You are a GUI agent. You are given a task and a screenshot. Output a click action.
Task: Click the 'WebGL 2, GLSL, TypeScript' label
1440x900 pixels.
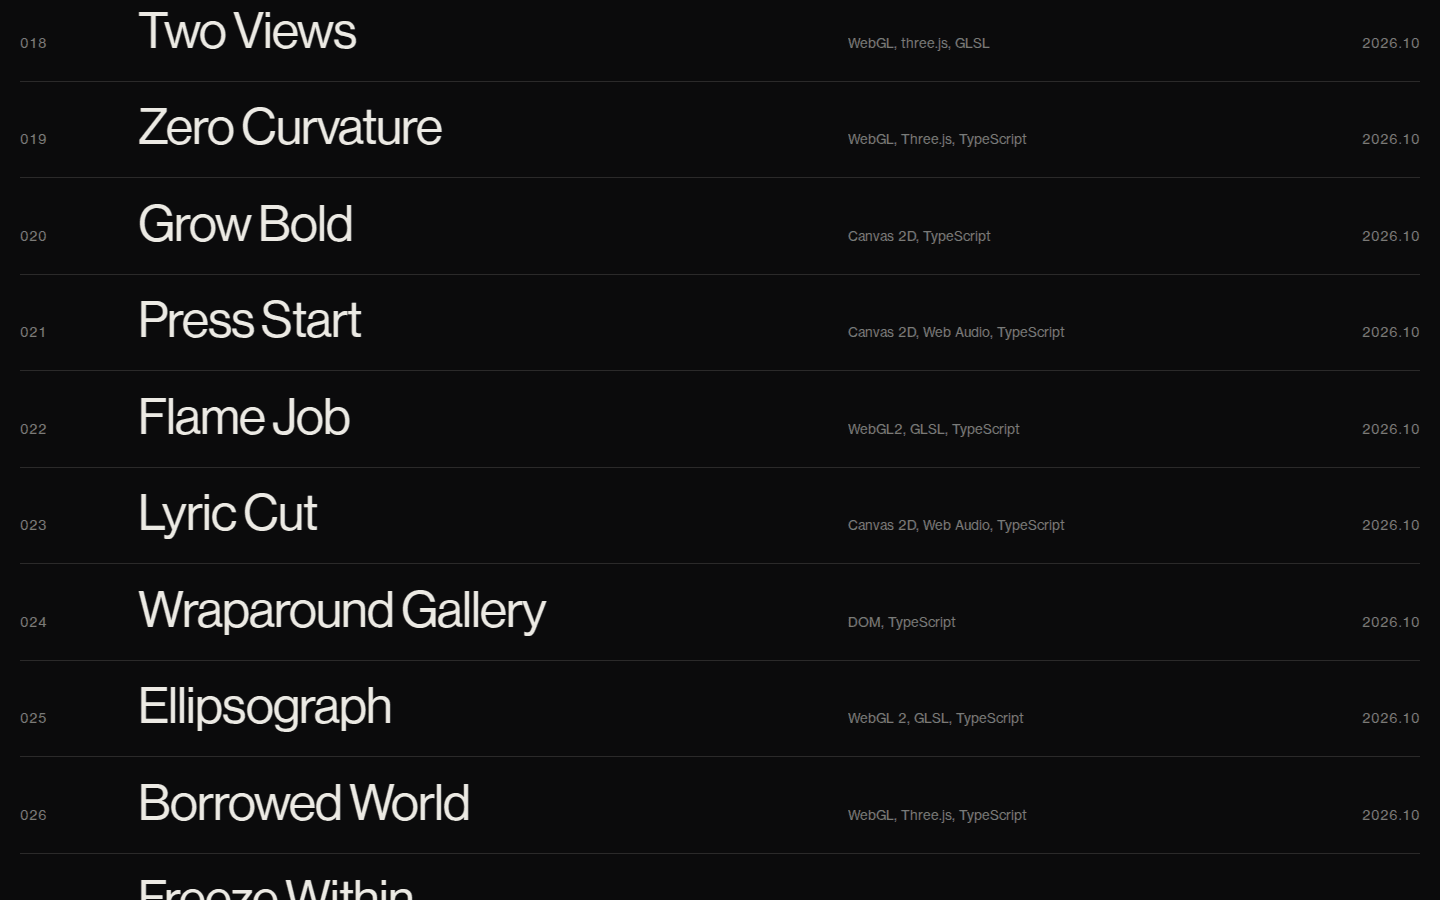click(935, 718)
